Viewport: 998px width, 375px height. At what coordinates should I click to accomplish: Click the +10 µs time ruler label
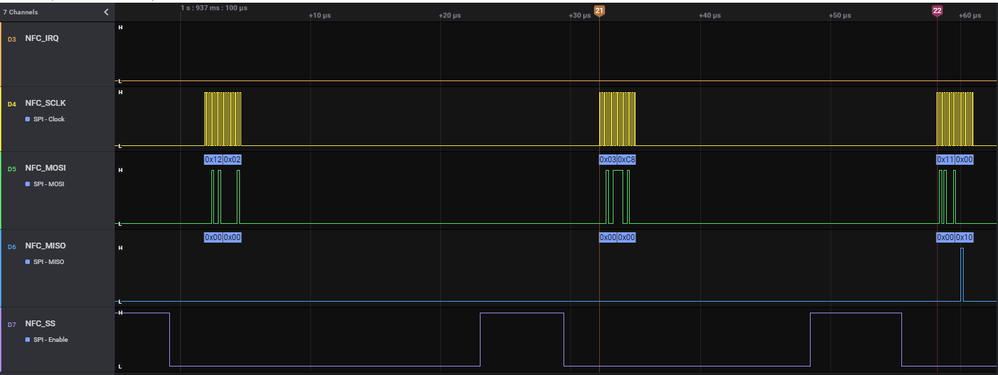320,15
